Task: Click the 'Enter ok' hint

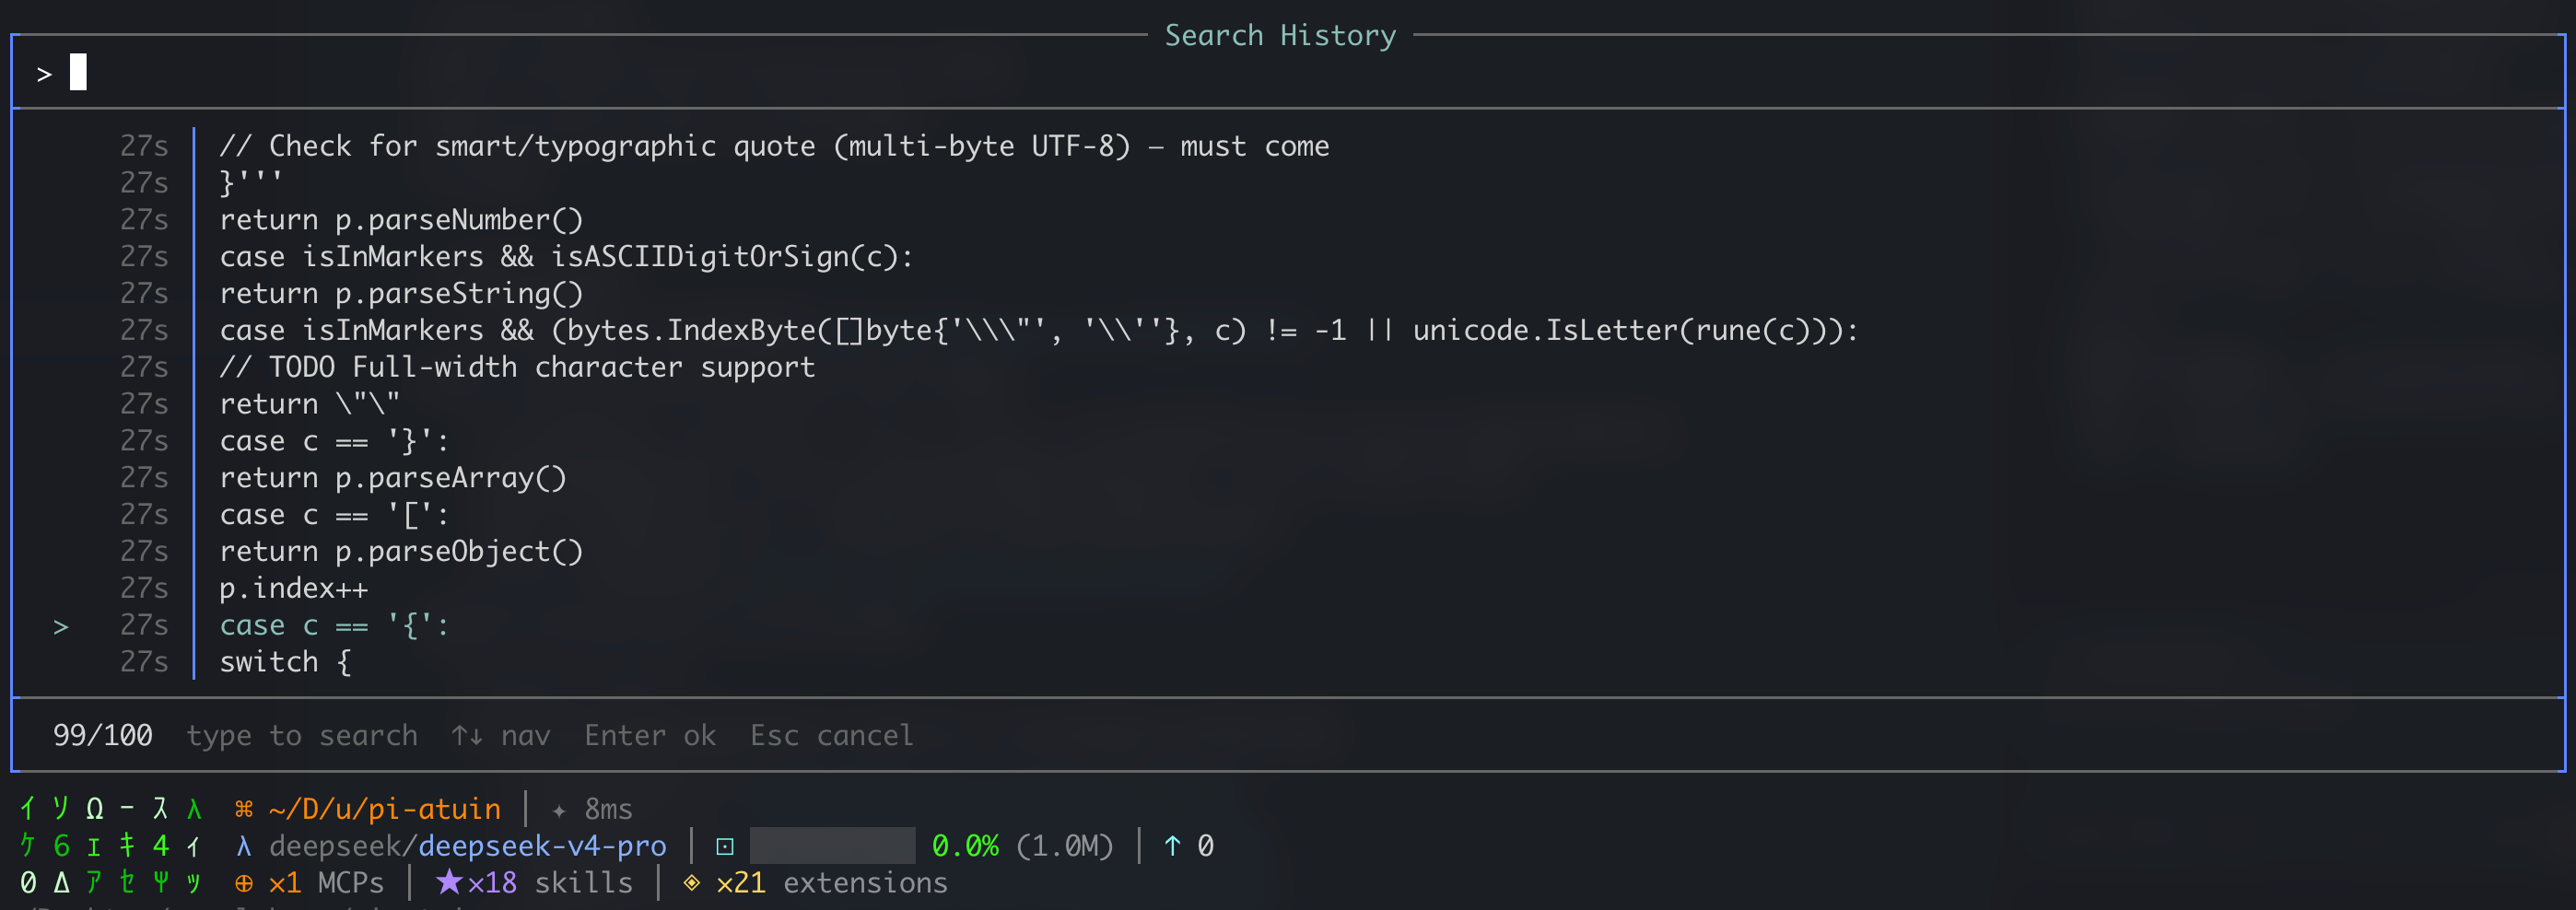Action: pos(650,736)
